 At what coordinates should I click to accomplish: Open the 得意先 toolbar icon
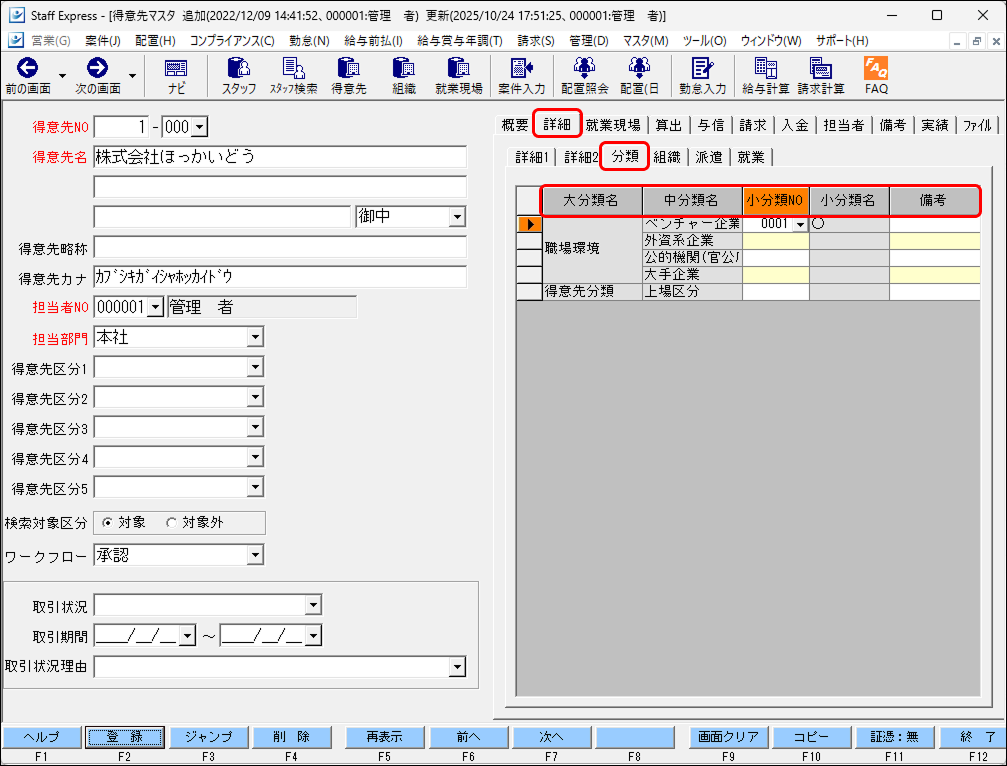coord(349,74)
